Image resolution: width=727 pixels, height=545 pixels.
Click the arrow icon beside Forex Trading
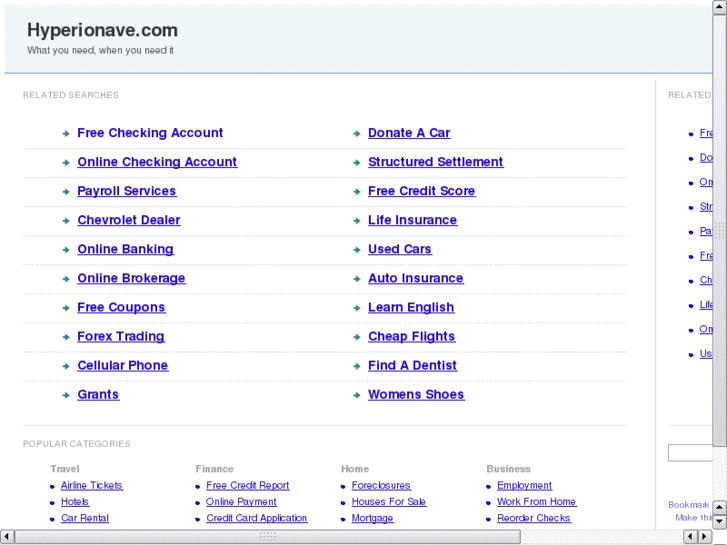[66, 337]
